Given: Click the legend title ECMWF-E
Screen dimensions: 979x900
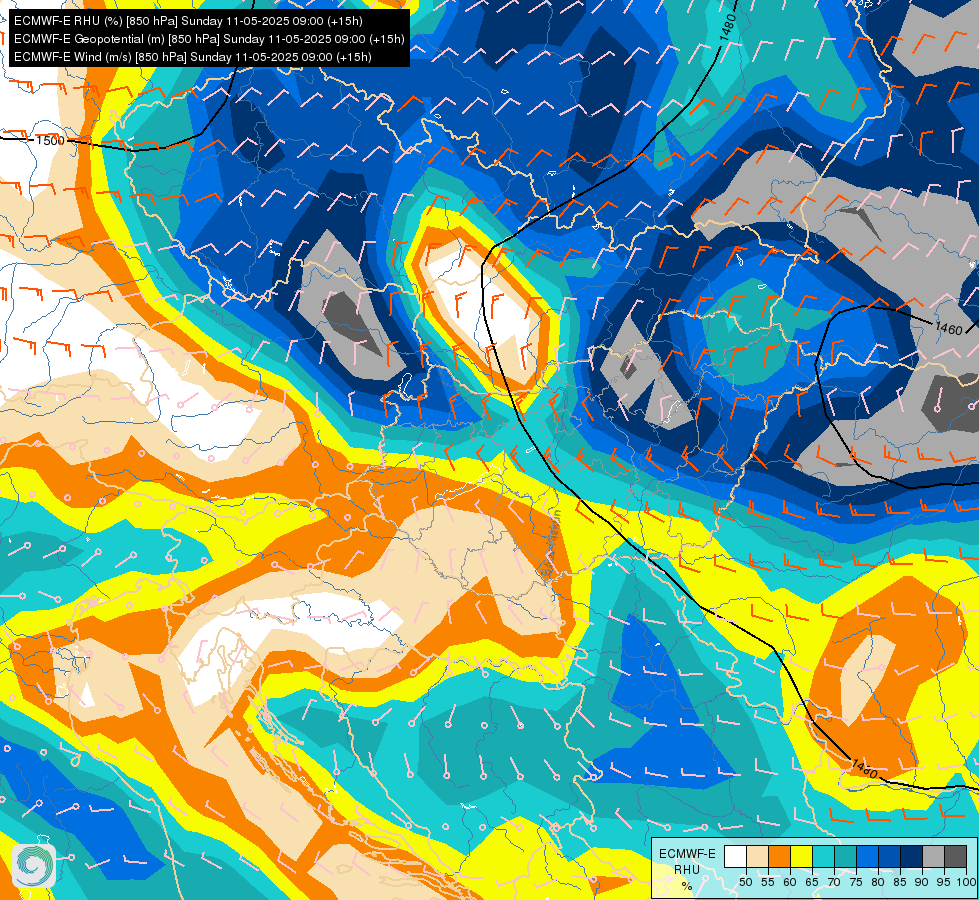Looking at the screenshot, I should tap(687, 853).
